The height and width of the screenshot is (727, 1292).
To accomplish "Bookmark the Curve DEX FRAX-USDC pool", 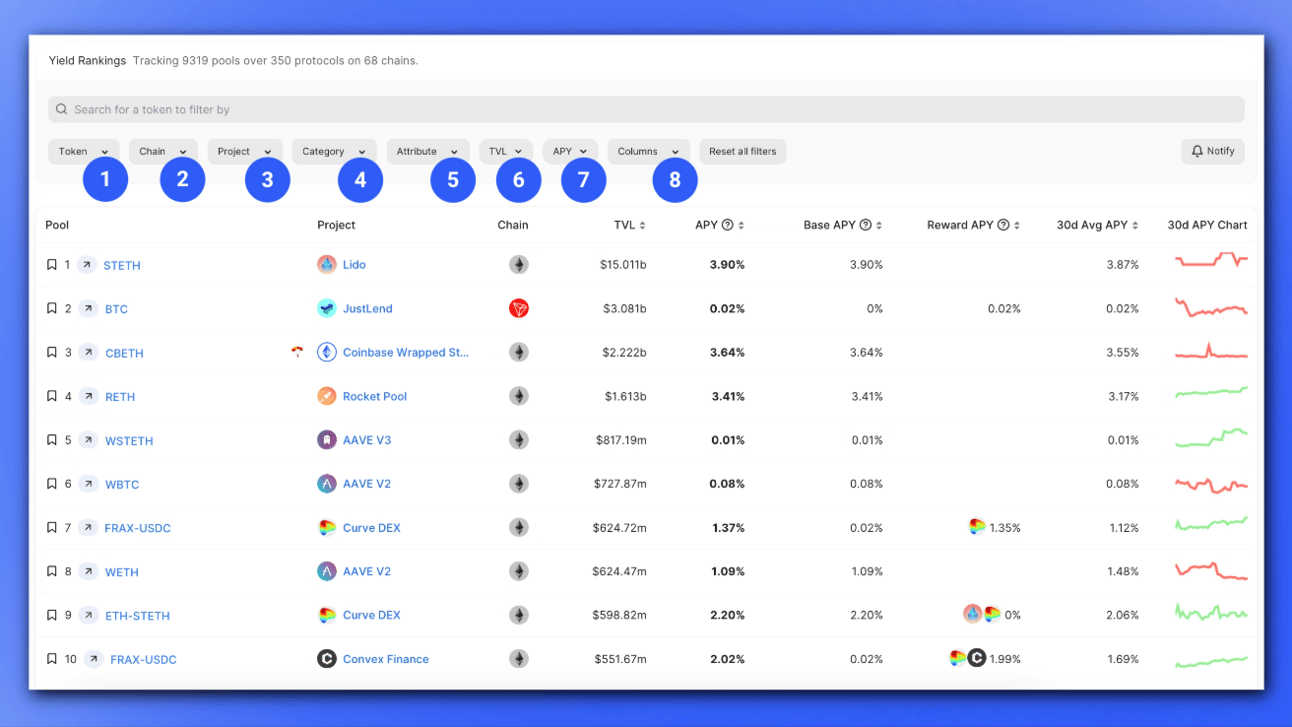I will coord(52,528).
